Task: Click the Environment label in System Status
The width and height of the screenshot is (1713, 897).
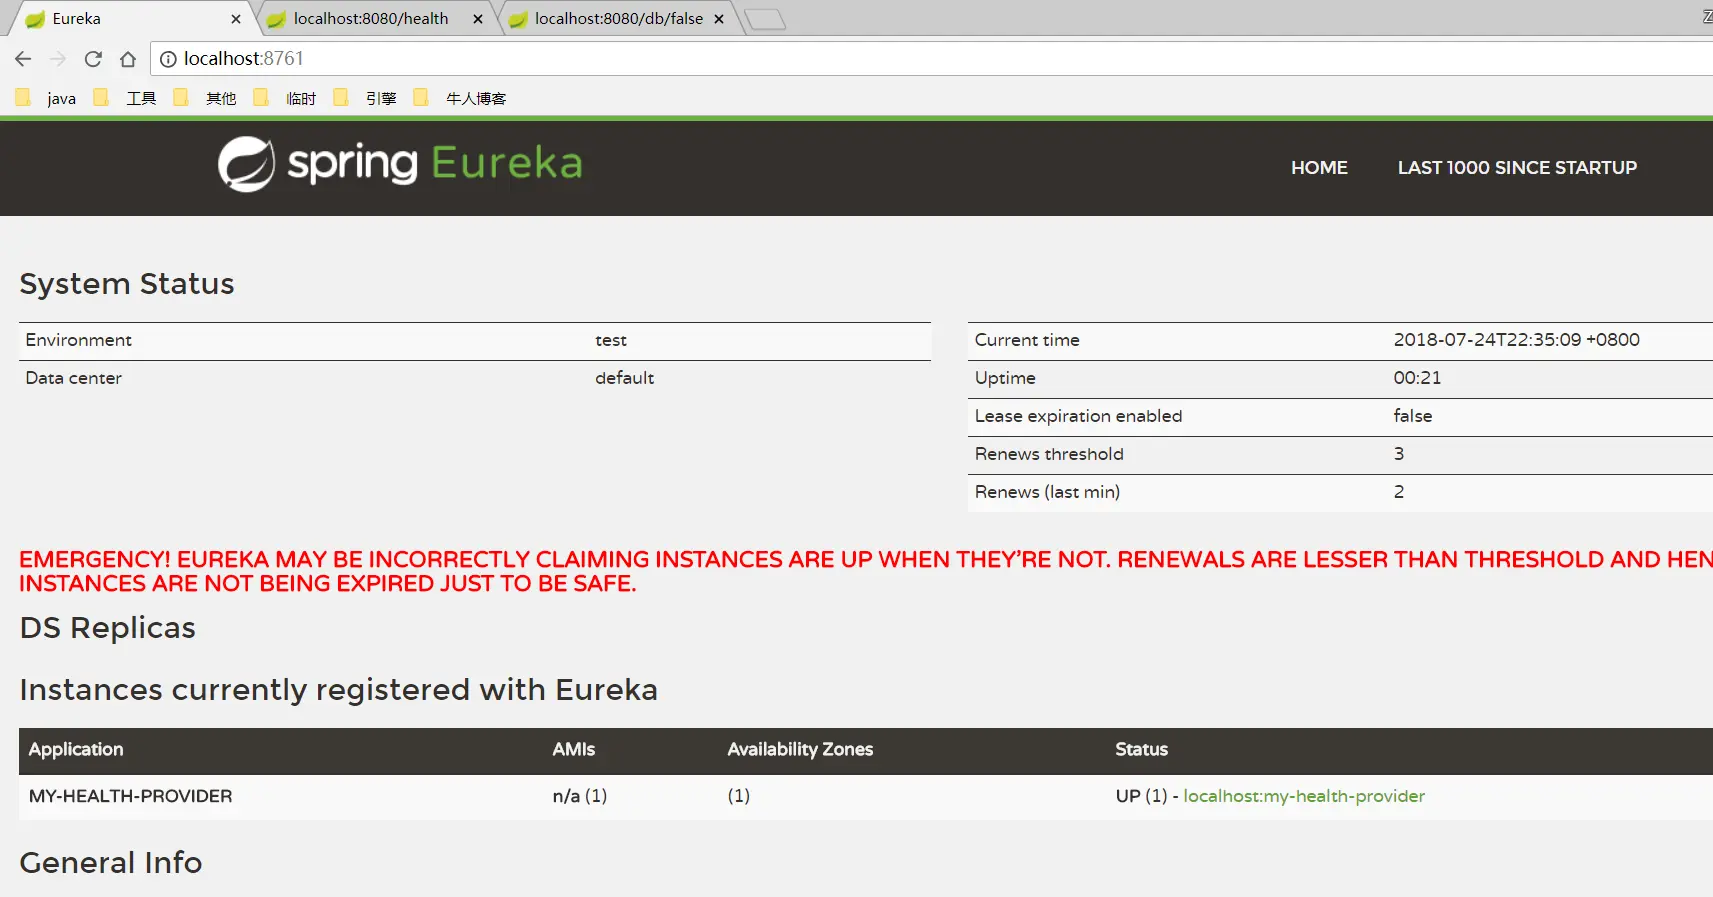Action: 79,340
